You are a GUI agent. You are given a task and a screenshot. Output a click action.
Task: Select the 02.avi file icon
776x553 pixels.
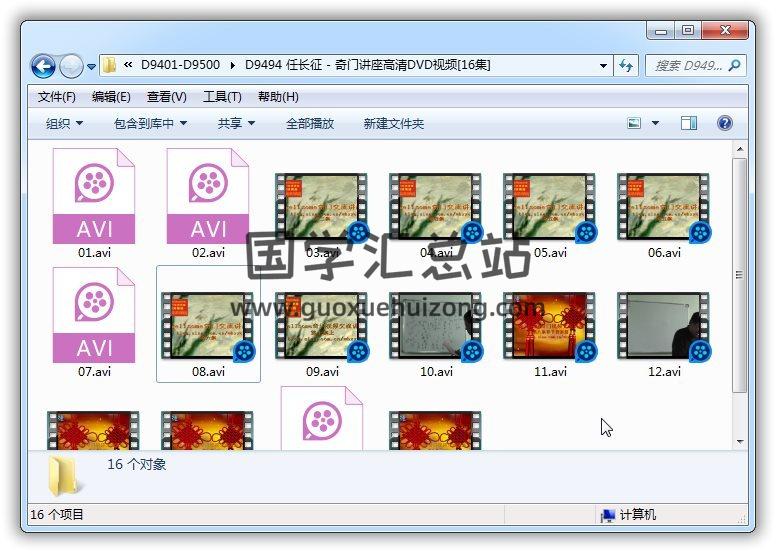[x=208, y=196]
